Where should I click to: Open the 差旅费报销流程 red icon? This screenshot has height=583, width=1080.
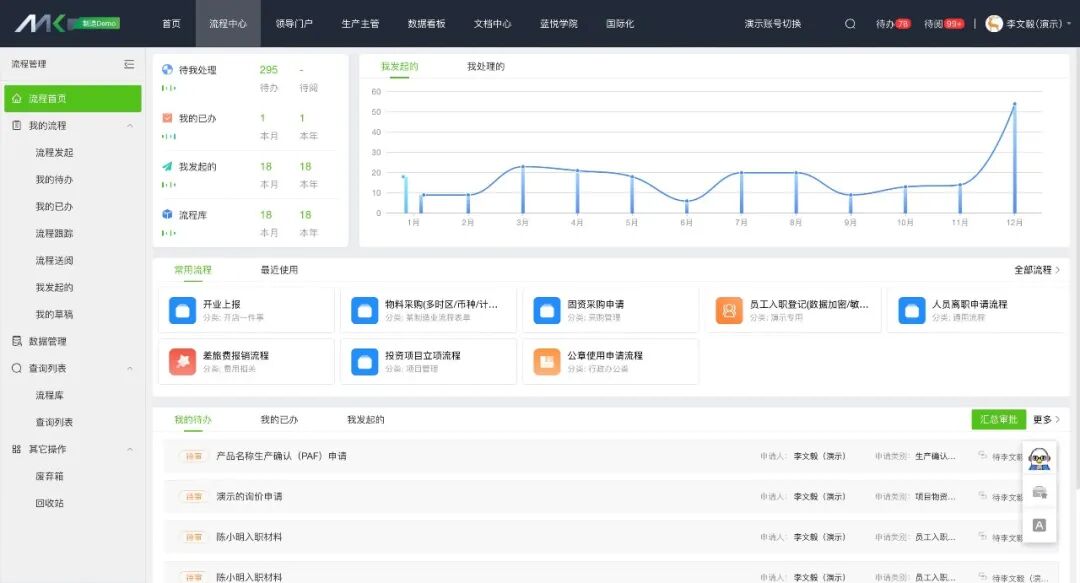(182, 362)
